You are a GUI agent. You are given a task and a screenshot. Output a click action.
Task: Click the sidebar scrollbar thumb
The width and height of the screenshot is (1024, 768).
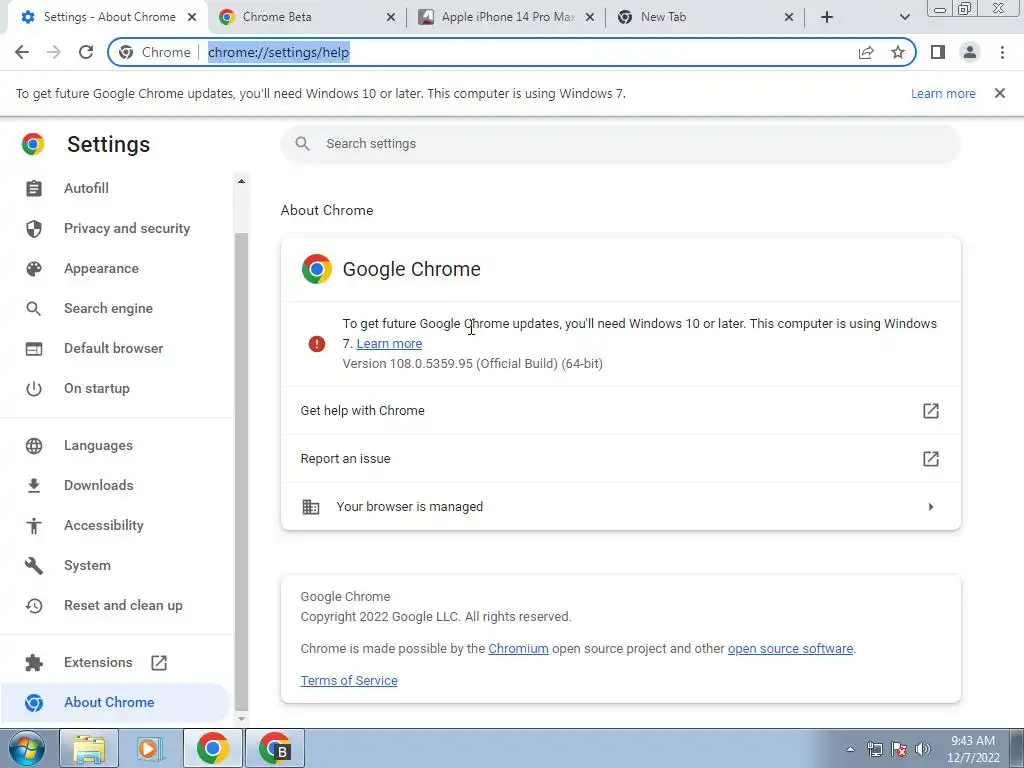[242, 471]
